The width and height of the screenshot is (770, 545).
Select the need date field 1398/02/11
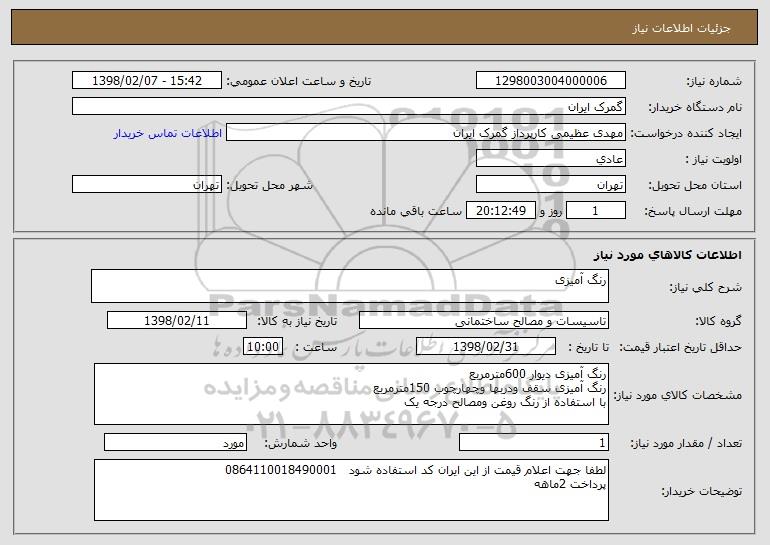click(177, 321)
